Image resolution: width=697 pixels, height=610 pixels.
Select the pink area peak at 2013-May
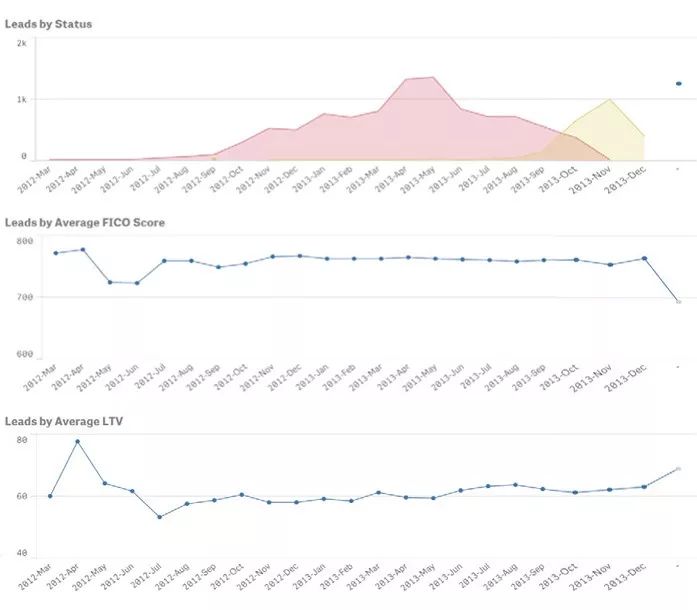click(433, 77)
